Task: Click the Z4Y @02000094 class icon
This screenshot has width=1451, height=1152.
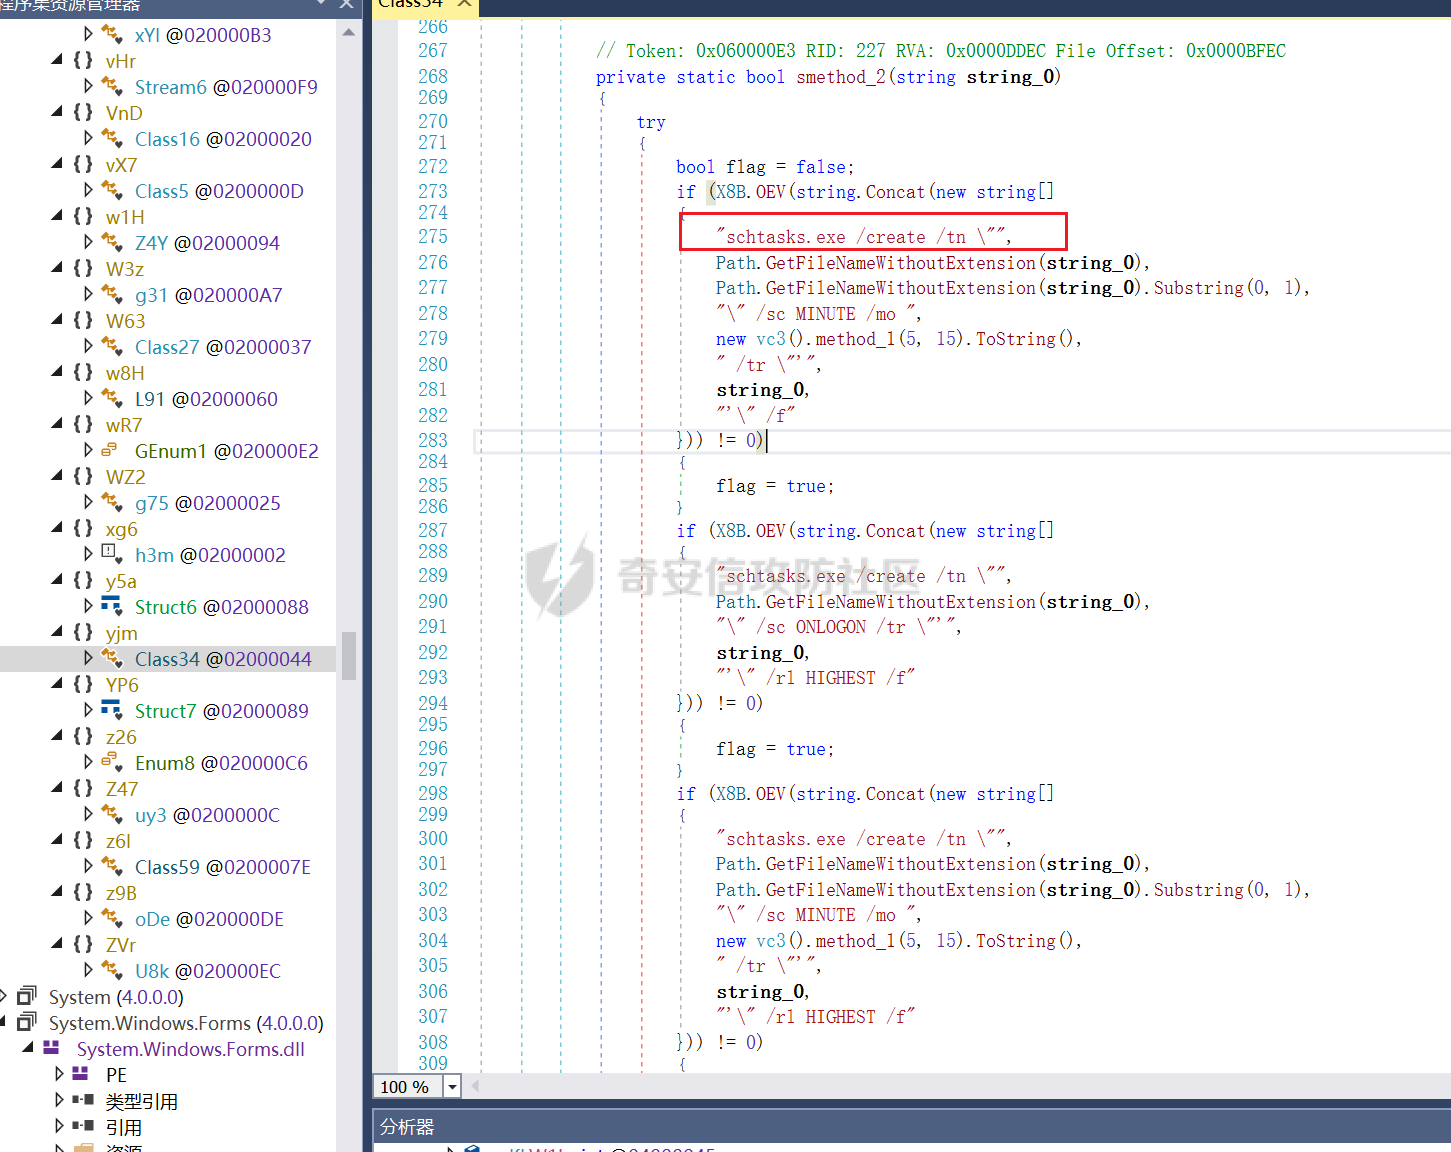Action: tap(112, 242)
